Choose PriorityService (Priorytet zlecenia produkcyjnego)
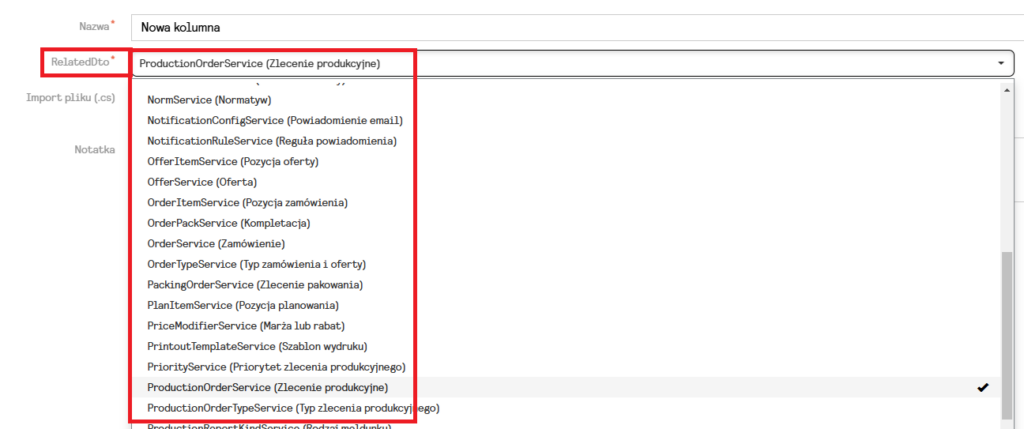This screenshot has height=429, width=1024. click(275, 367)
